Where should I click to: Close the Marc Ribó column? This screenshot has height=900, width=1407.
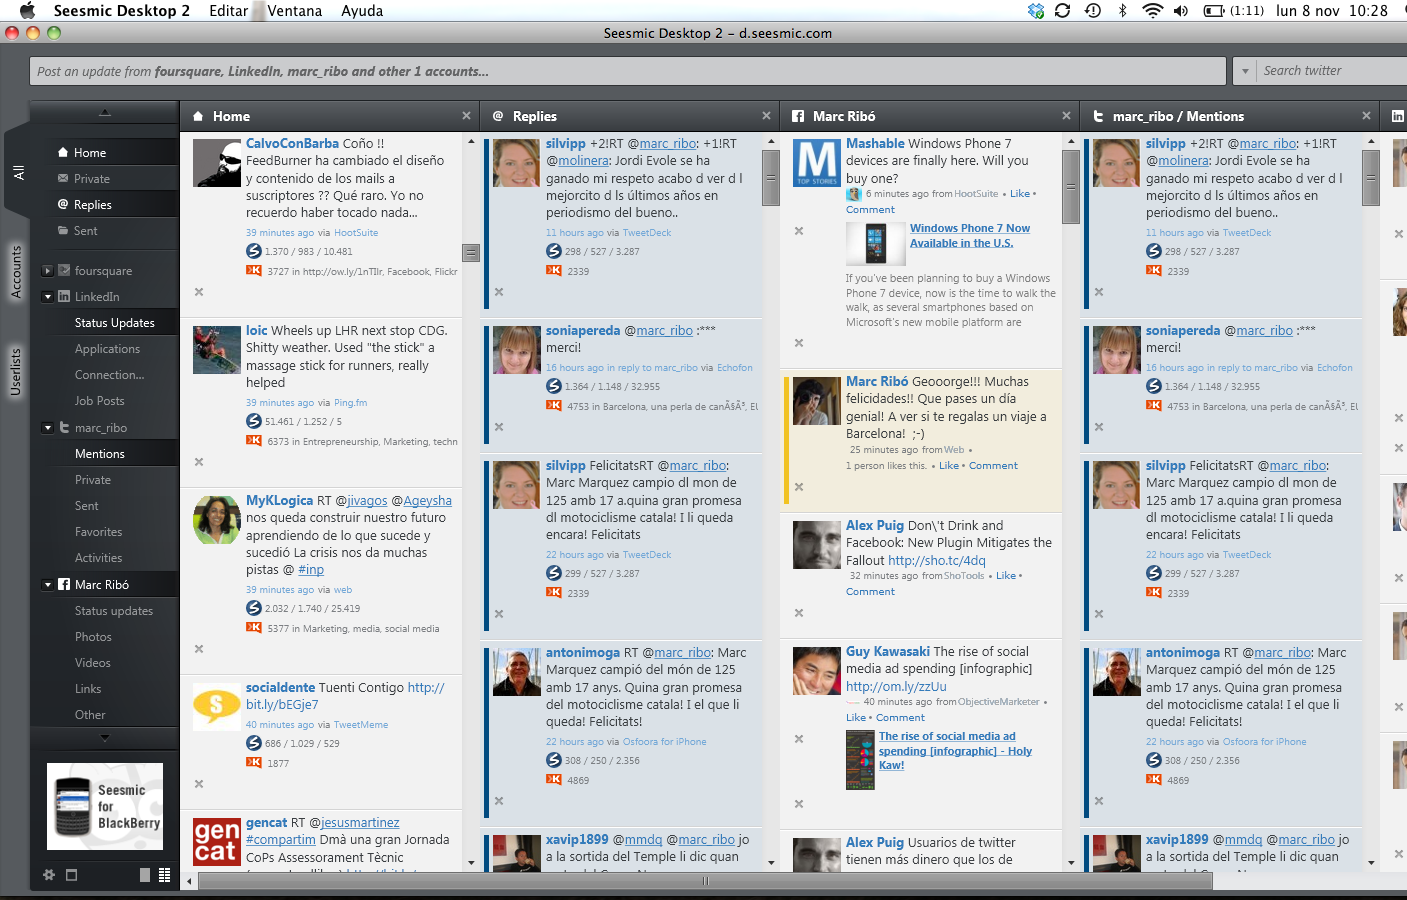tap(1066, 116)
